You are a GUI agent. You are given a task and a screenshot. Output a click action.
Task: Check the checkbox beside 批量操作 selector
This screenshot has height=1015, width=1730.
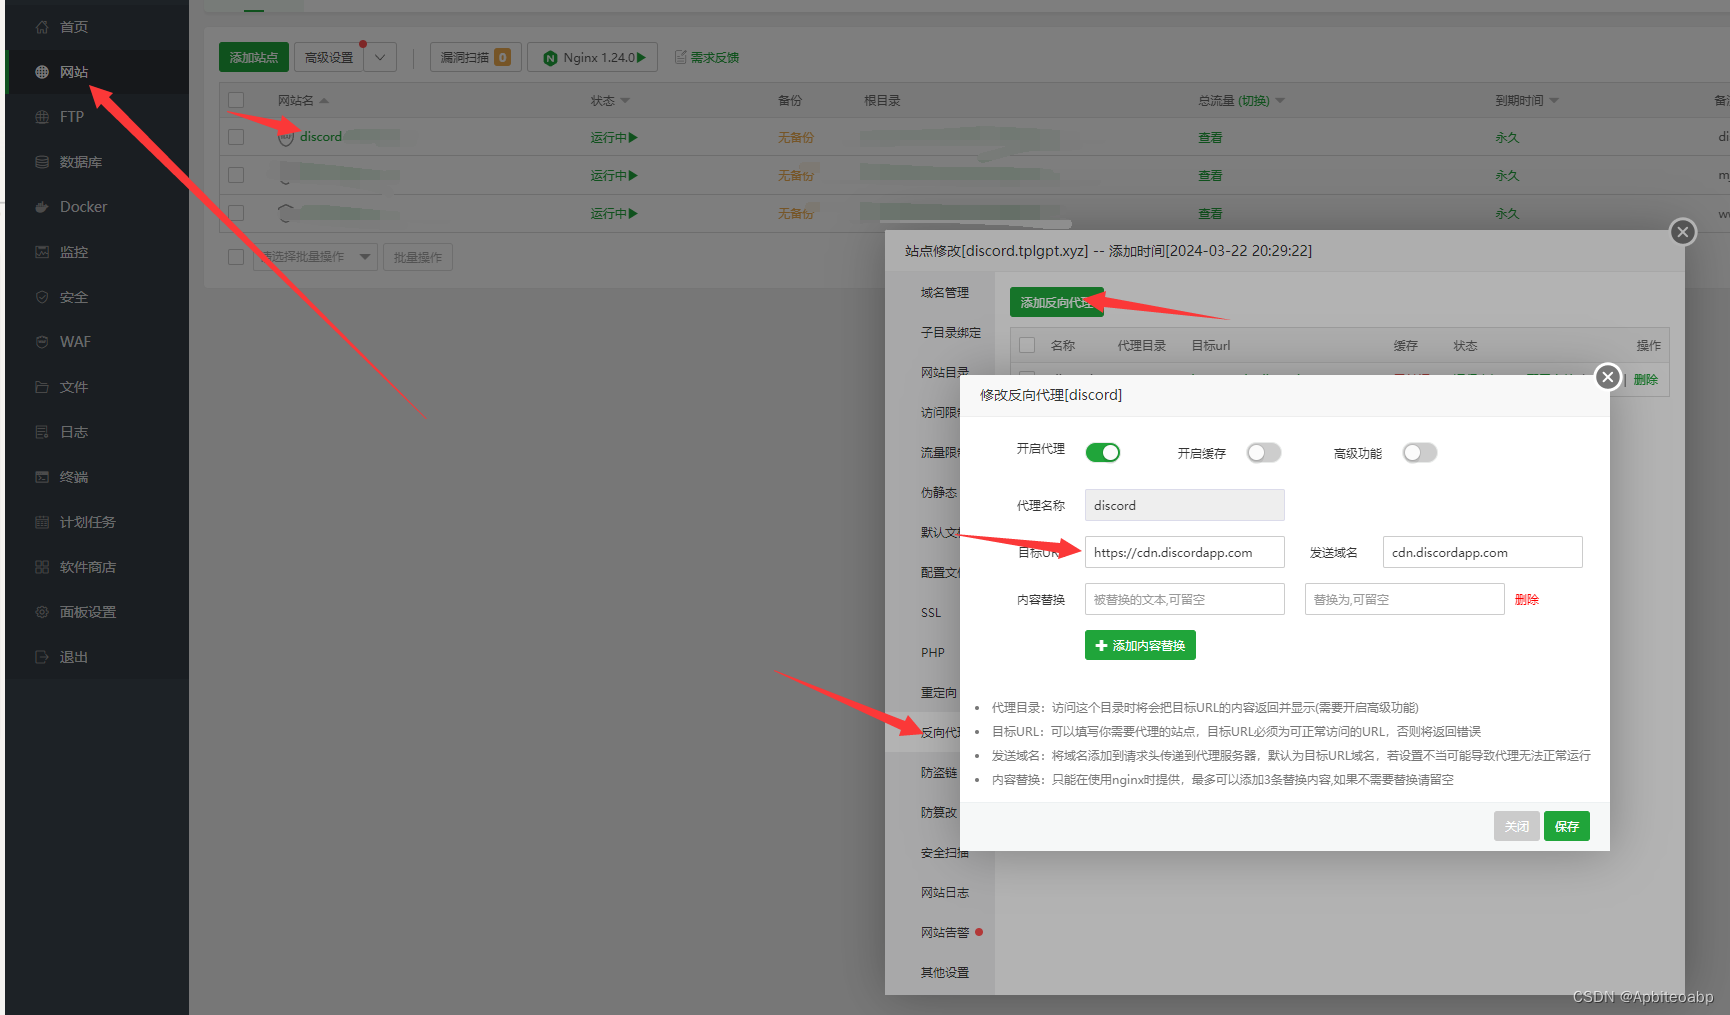click(x=236, y=257)
